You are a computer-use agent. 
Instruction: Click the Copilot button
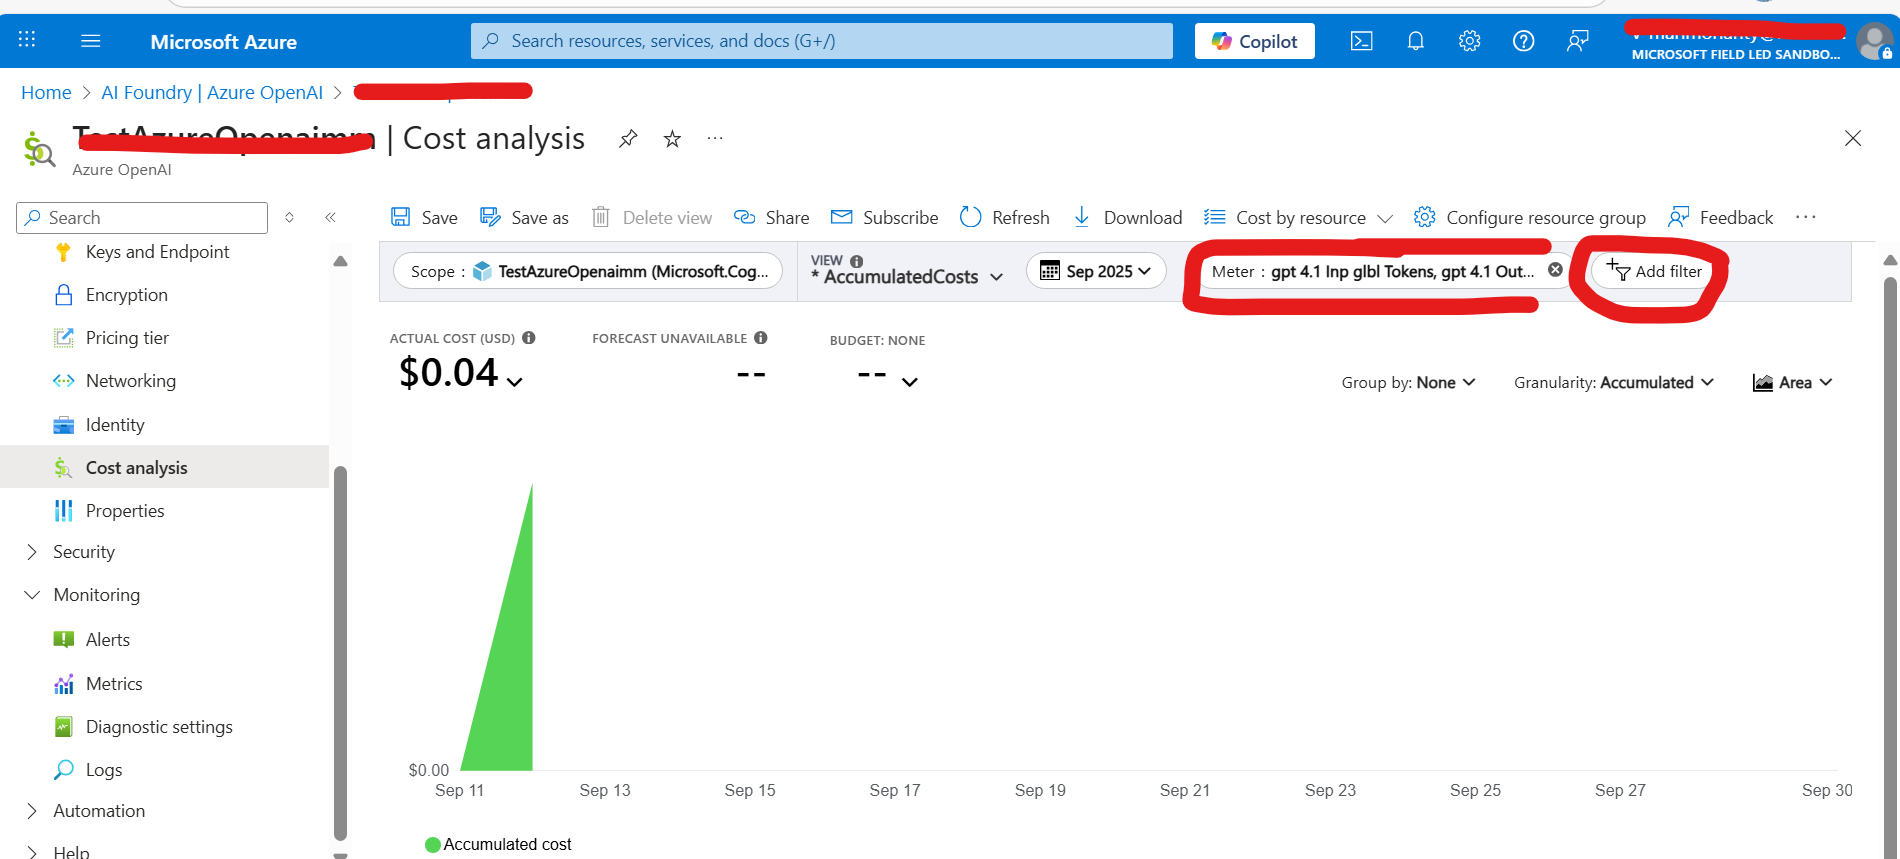pos(1254,41)
